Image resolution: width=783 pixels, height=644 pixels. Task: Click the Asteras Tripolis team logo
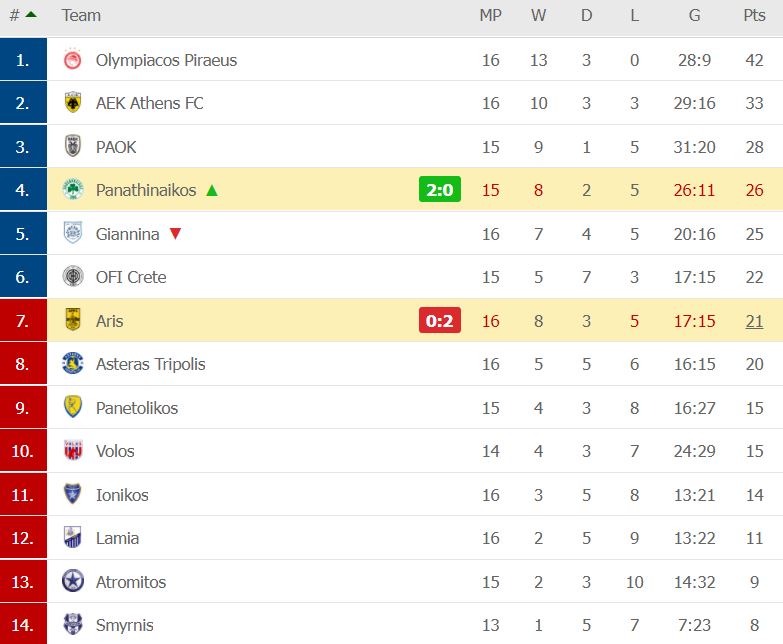point(72,364)
